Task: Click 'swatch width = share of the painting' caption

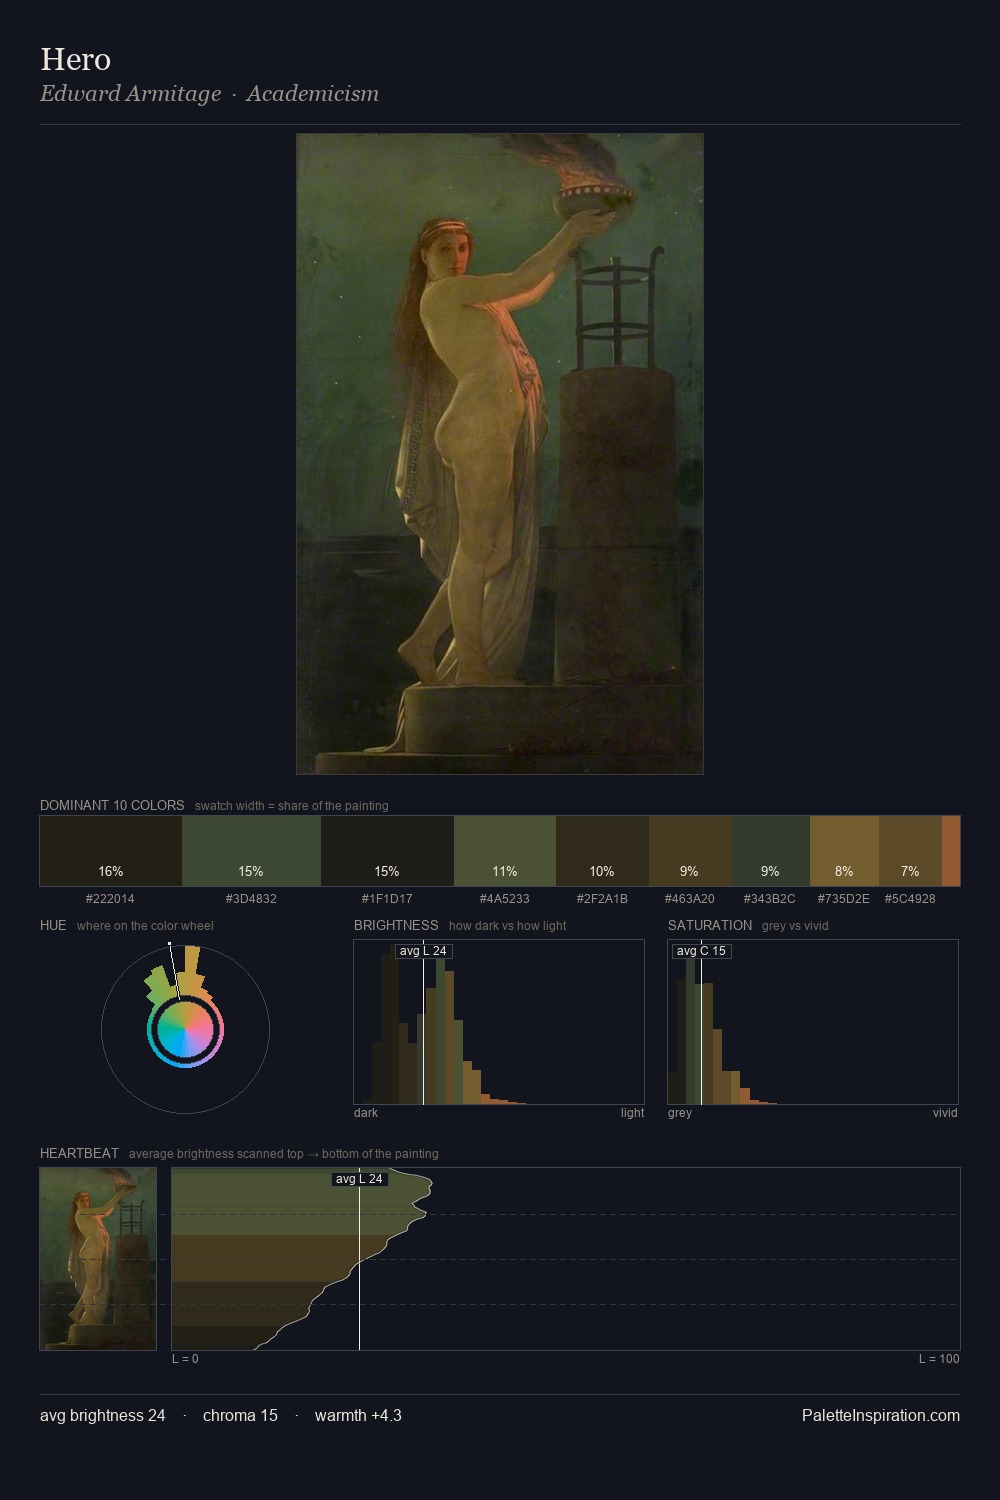Action: point(292,805)
